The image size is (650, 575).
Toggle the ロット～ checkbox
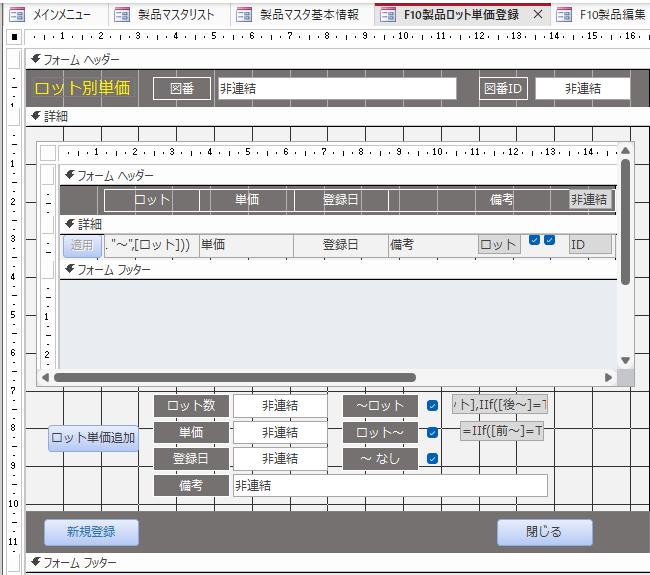[432, 432]
